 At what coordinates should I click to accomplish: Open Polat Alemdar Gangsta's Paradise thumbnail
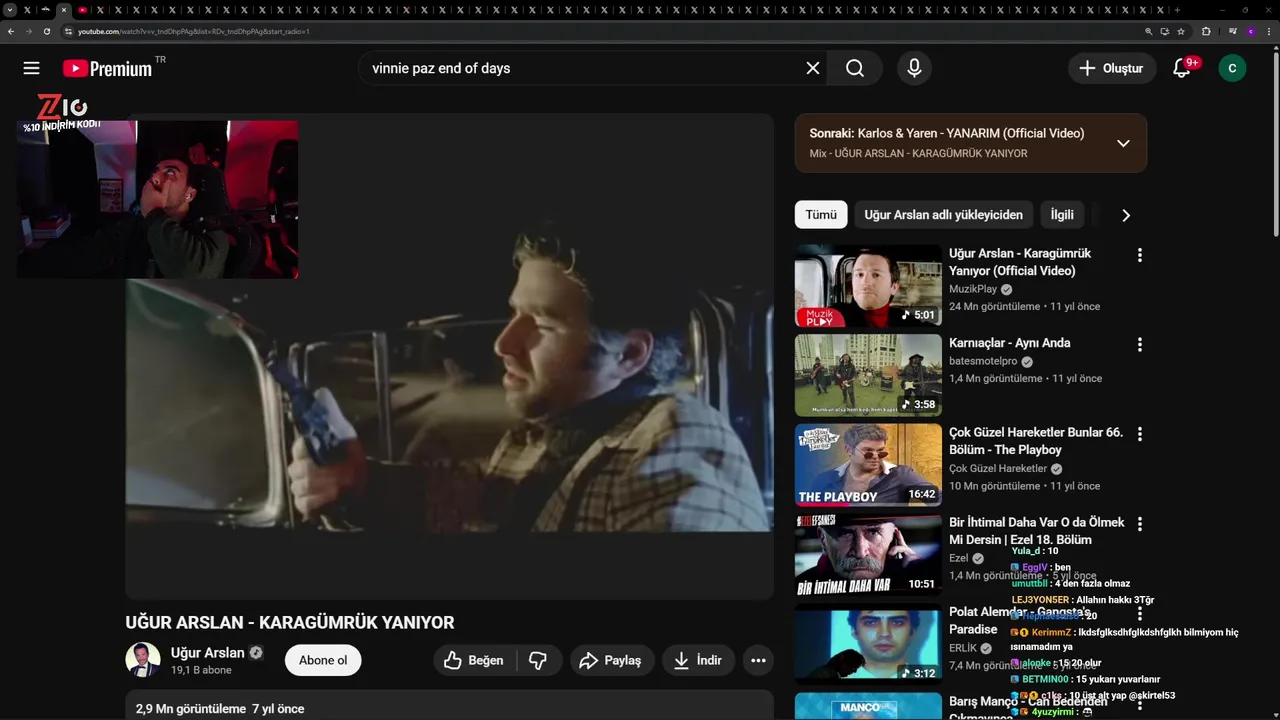click(868, 644)
